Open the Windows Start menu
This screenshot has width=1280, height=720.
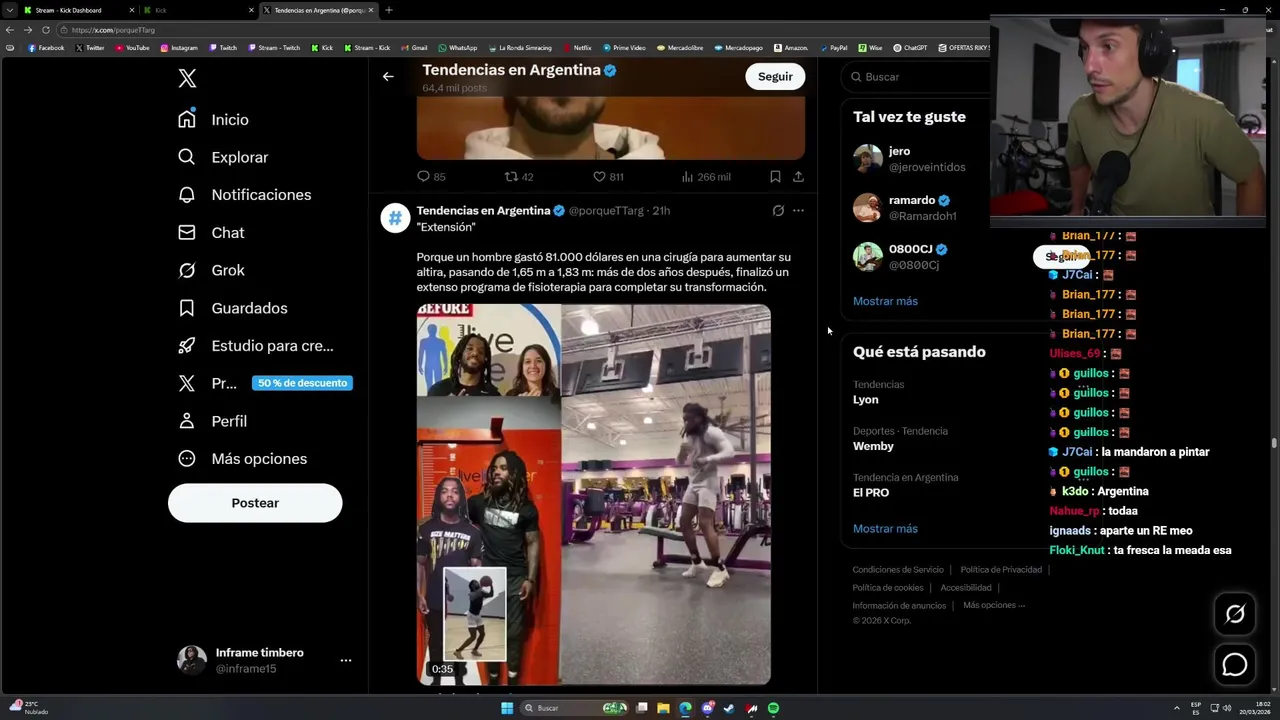point(507,708)
